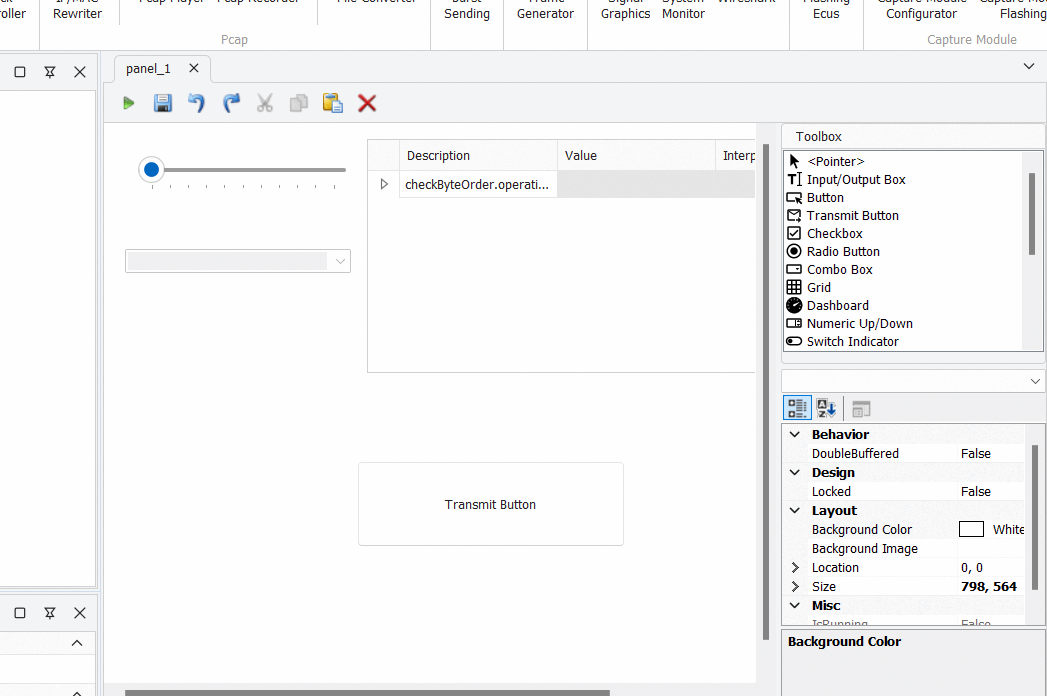Collapse the Design property category
1047x696 pixels.
click(795, 472)
